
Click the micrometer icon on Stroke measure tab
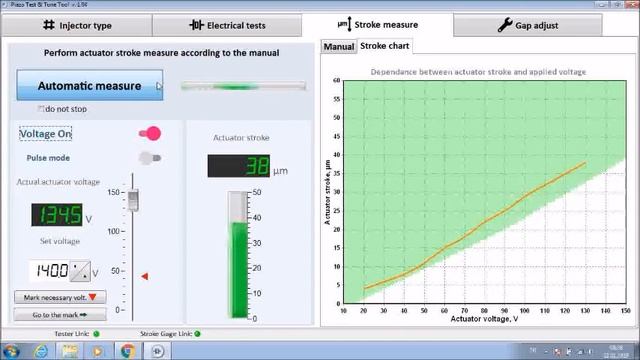(x=344, y=24)
